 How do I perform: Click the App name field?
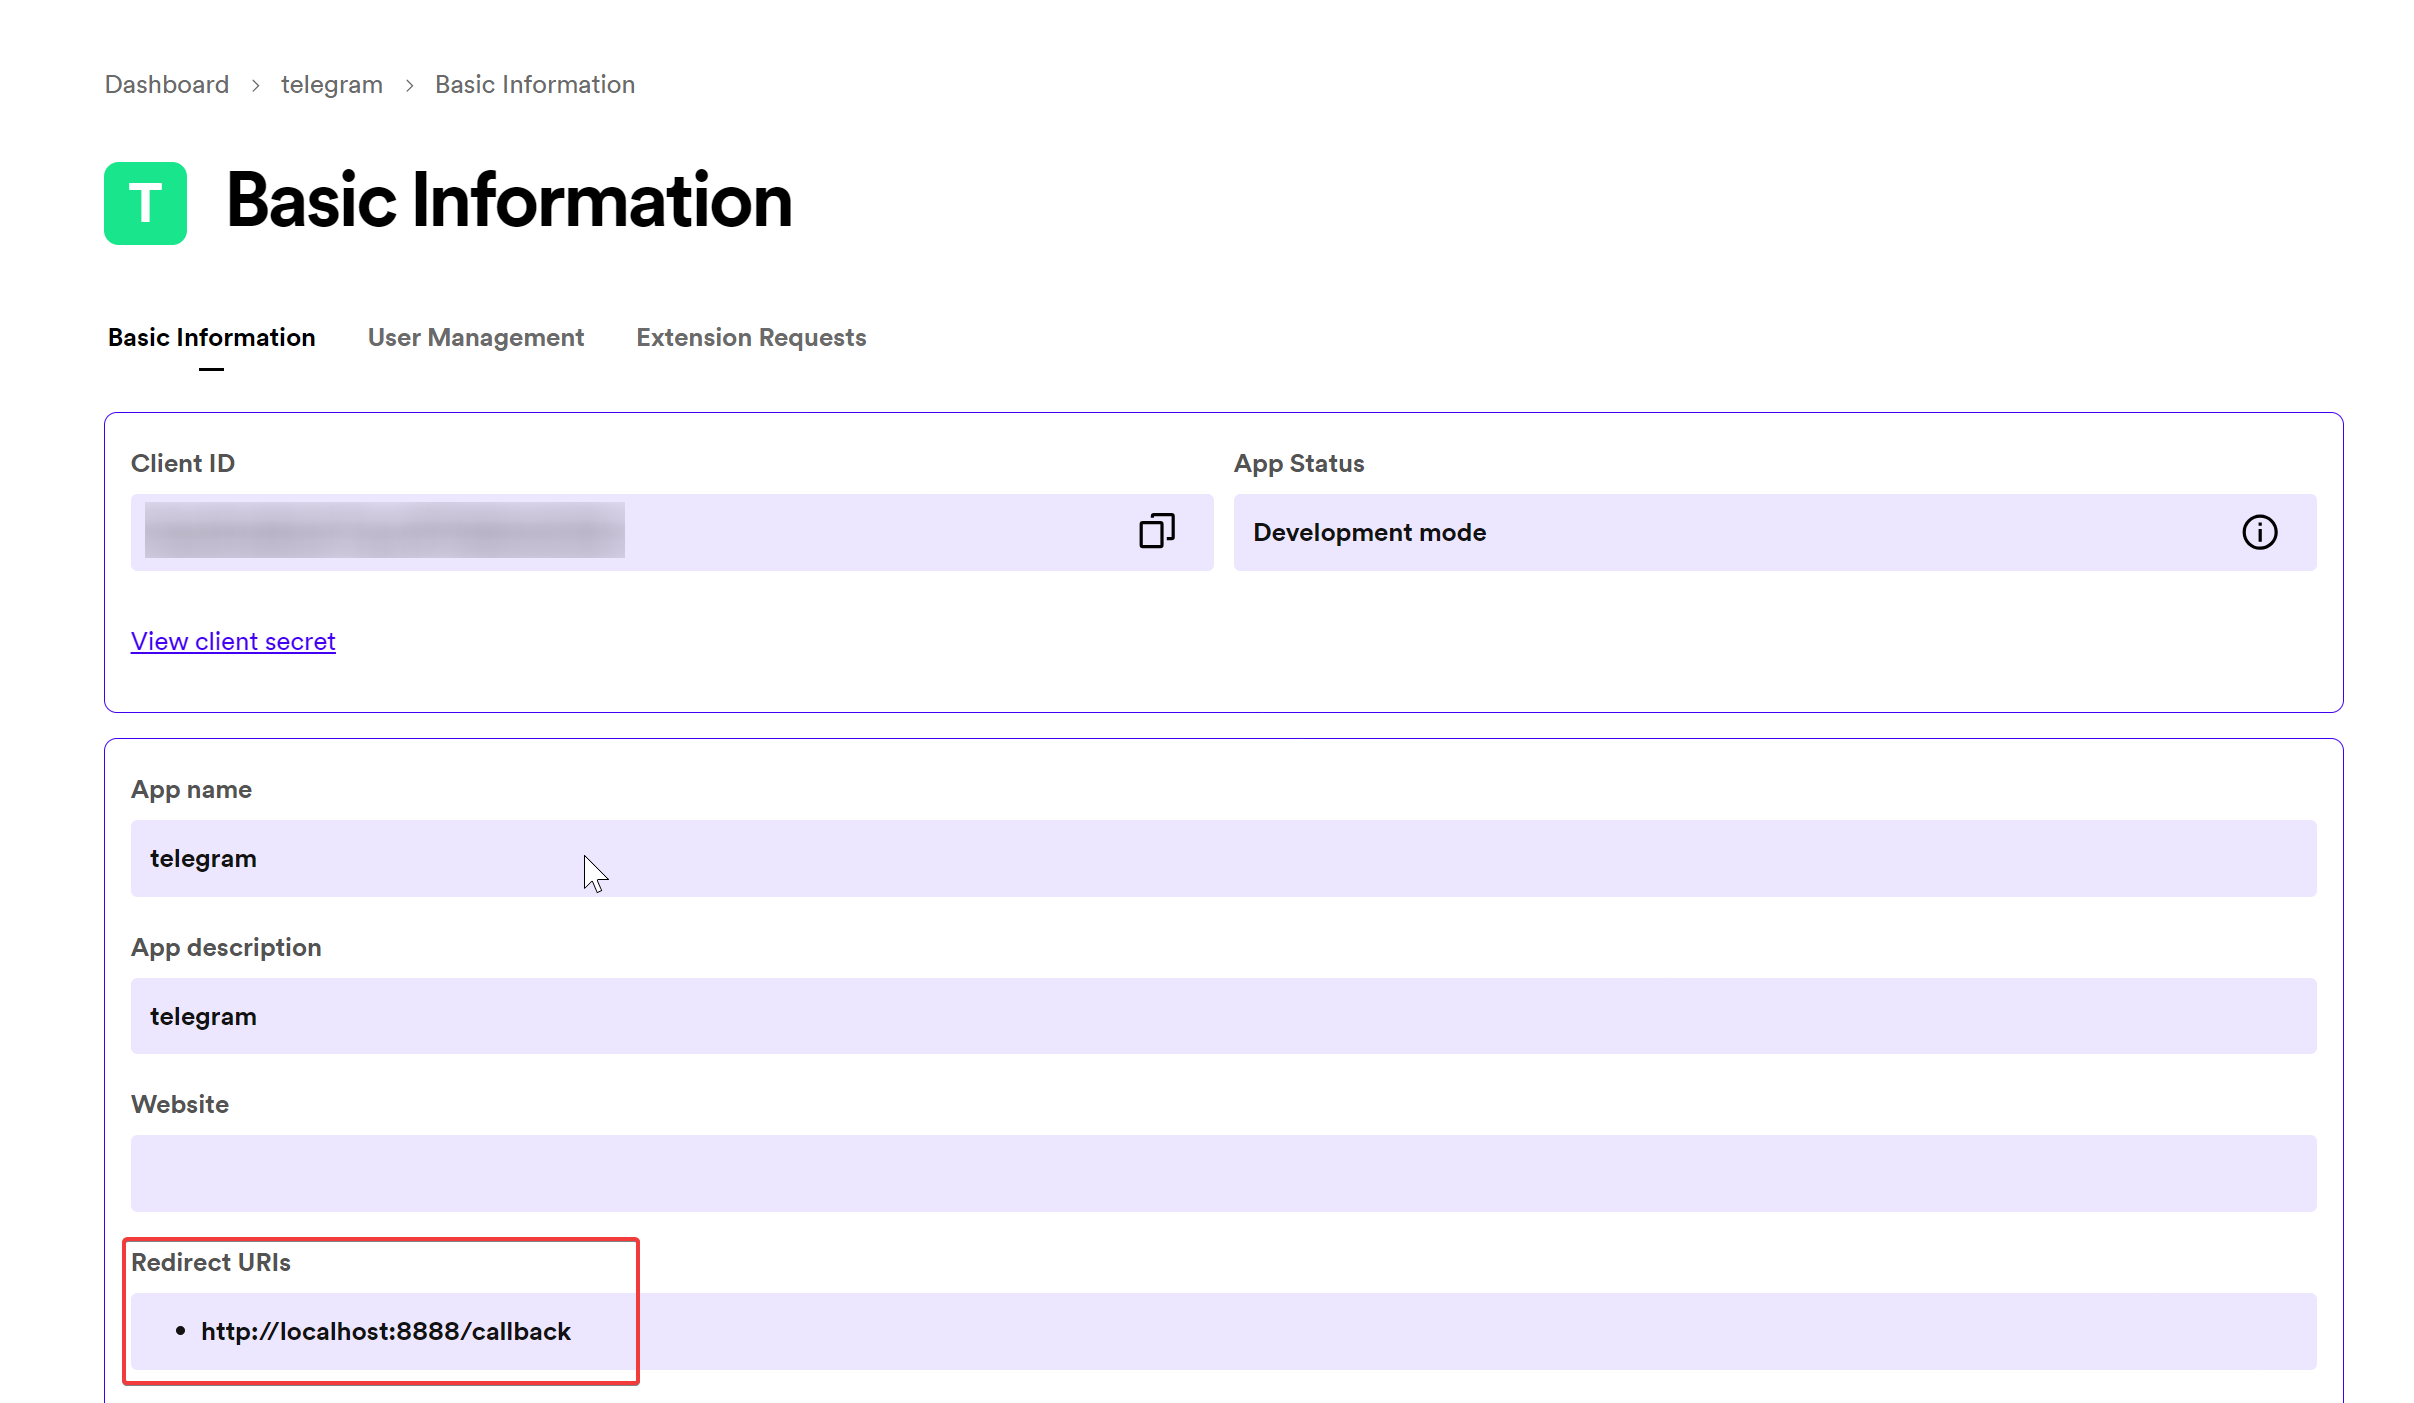(x=1222, y=859)
